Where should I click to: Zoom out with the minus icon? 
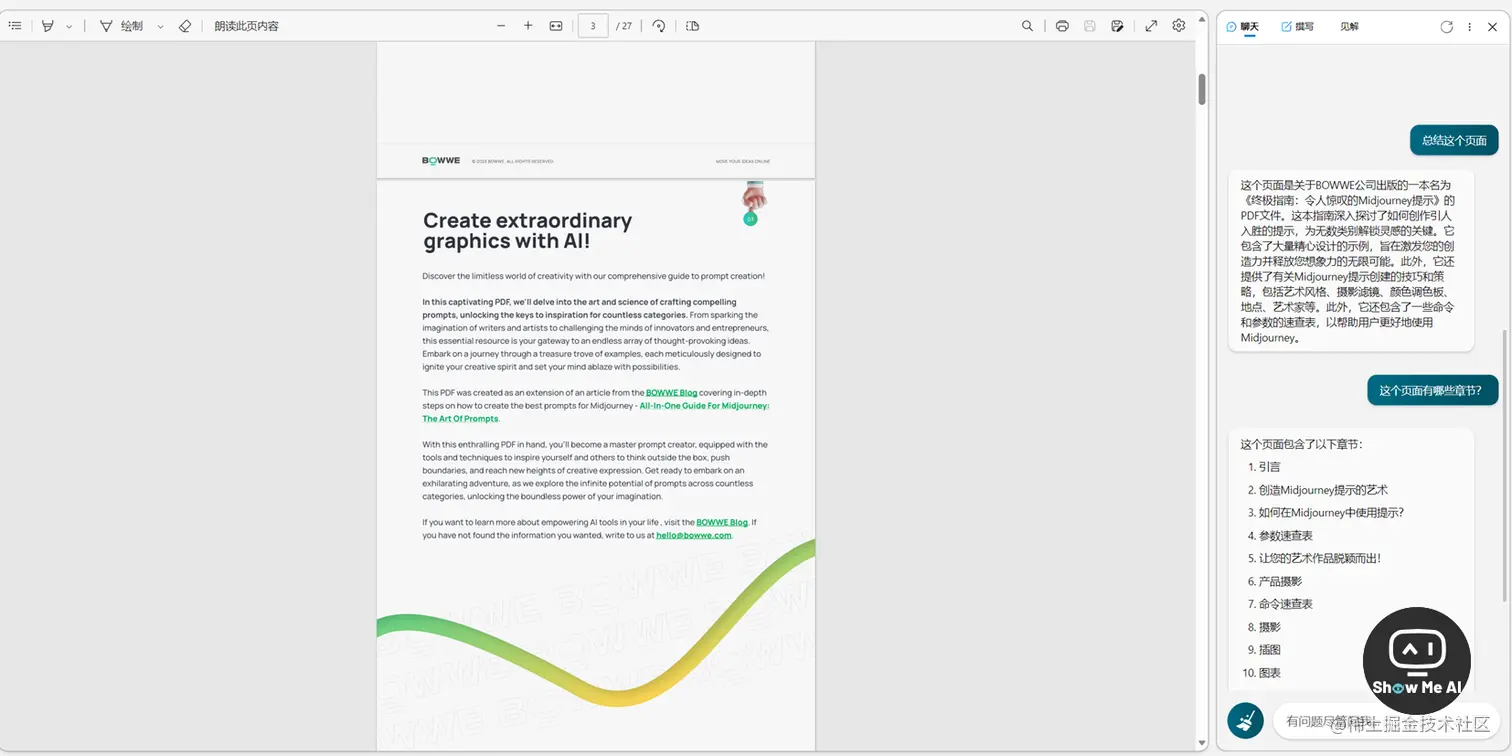tap(501, 26)
